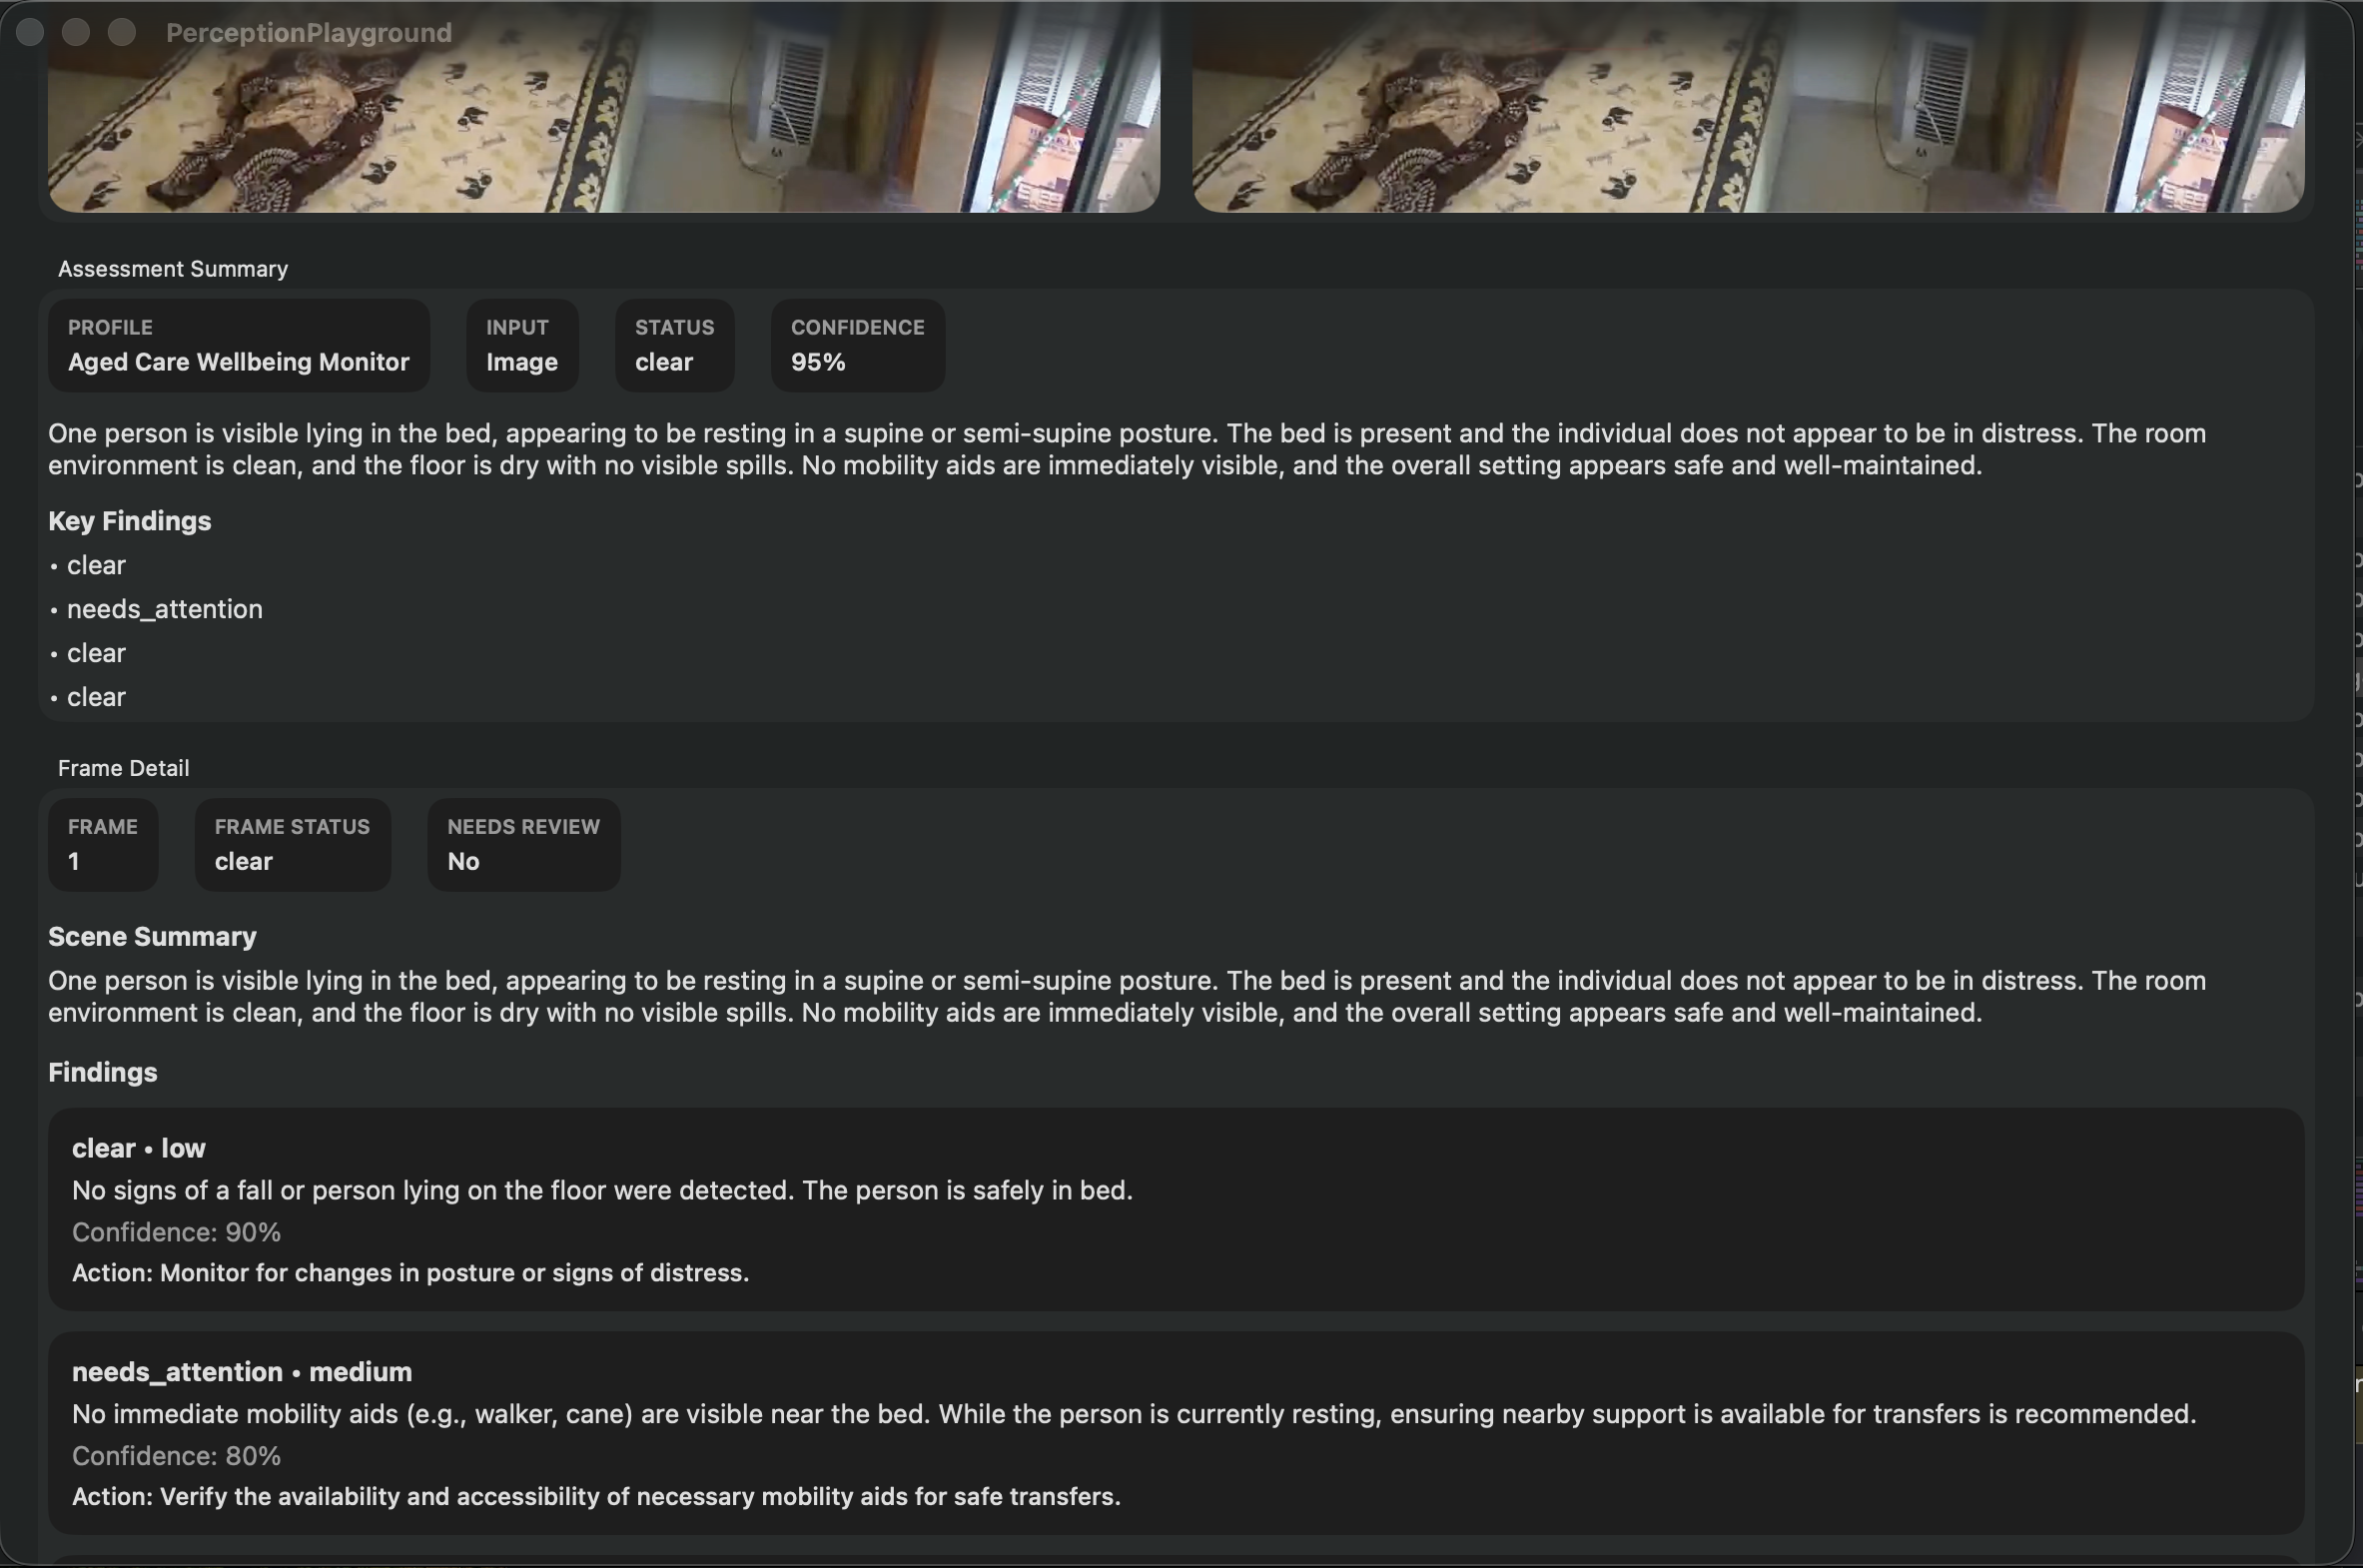Click the NEEDS REVIEW No card

[x=523, y=844]
